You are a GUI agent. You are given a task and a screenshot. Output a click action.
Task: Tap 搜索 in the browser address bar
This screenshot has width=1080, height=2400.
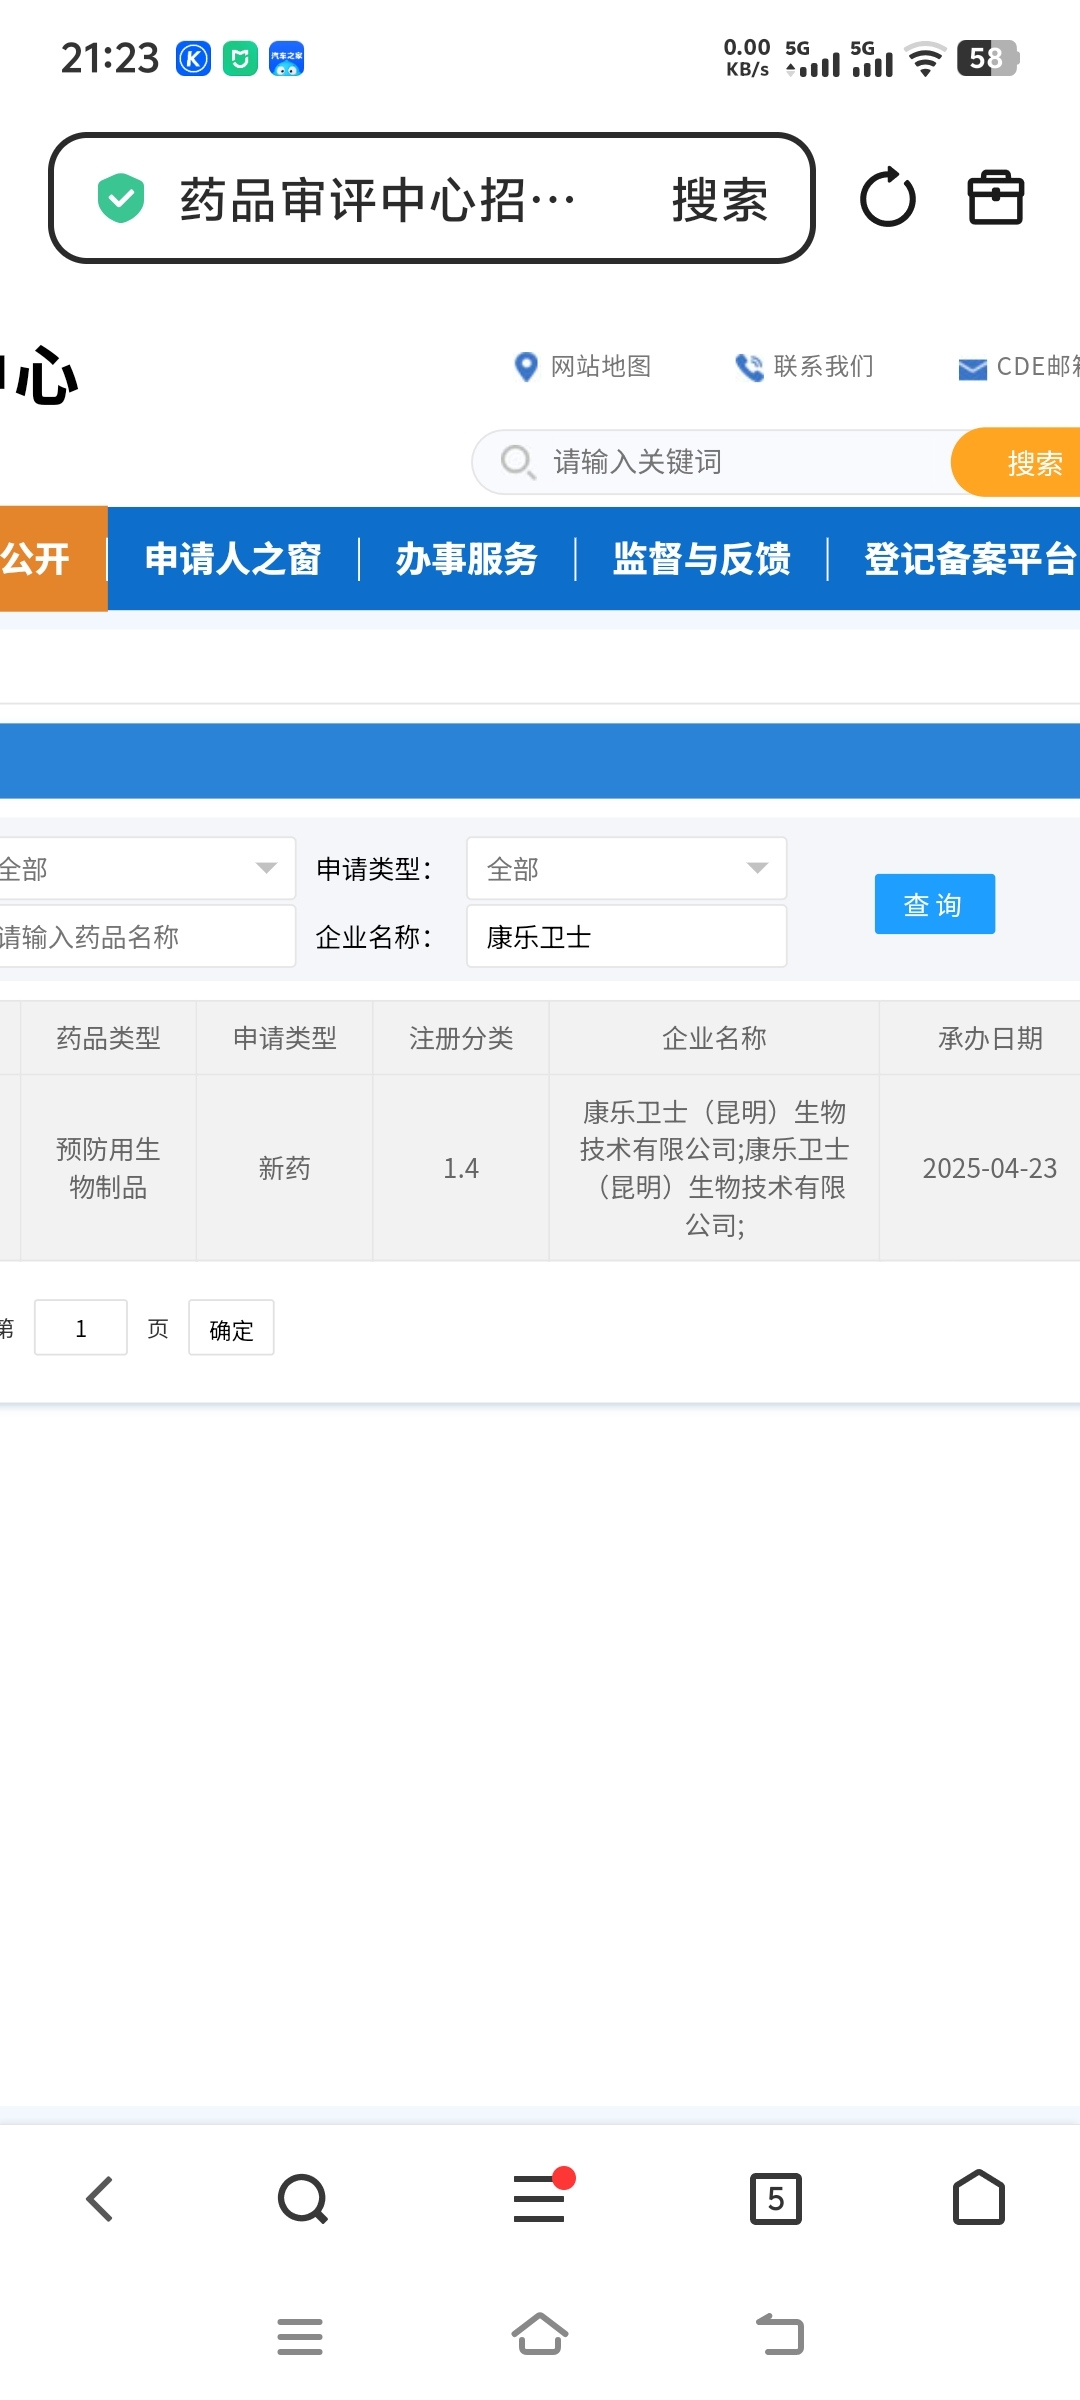point(720,199)
